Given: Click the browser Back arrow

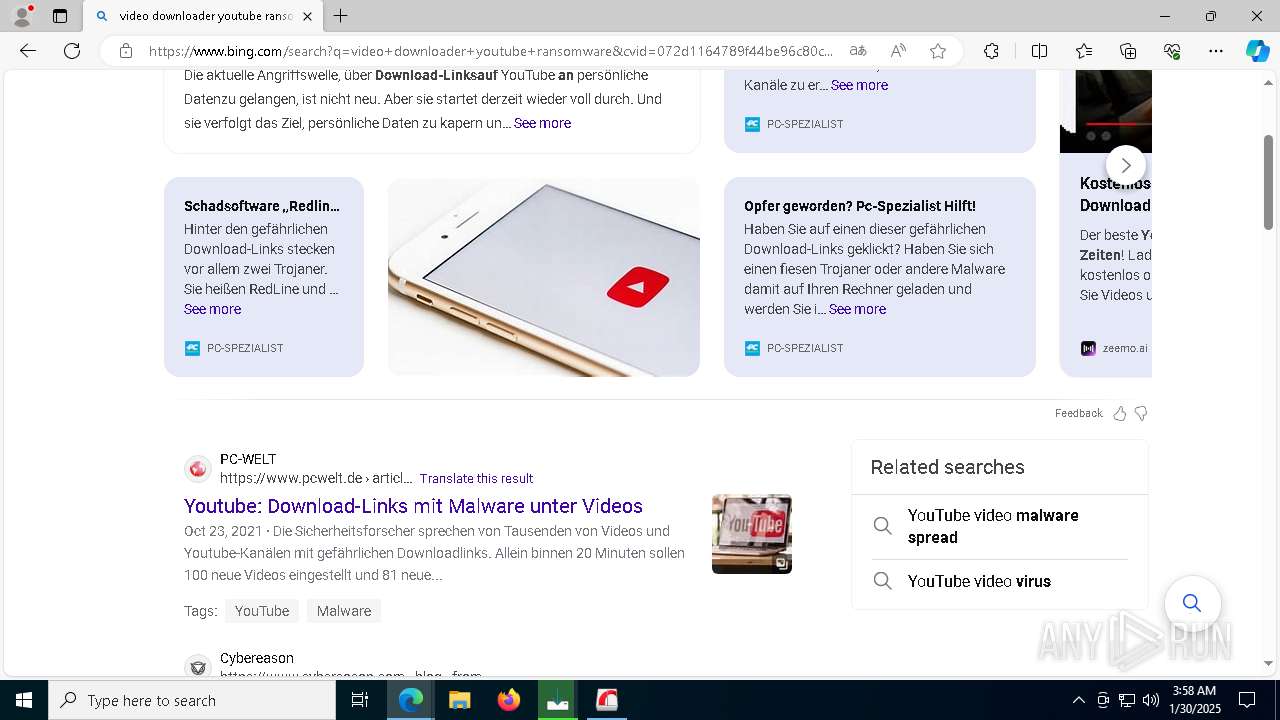Looking at the screenshot, I should click(28, 51).
